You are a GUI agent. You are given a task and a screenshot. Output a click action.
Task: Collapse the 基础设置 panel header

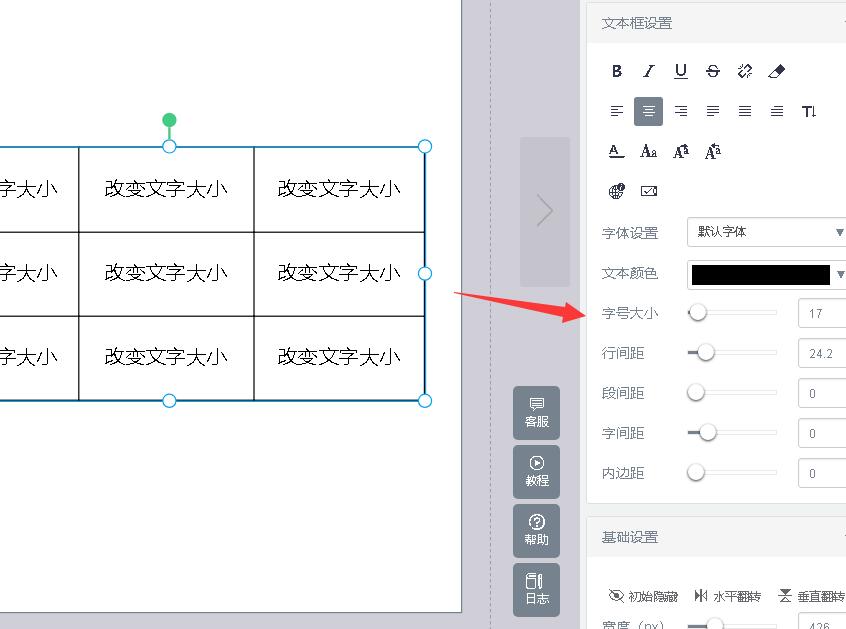click(716, 537)
